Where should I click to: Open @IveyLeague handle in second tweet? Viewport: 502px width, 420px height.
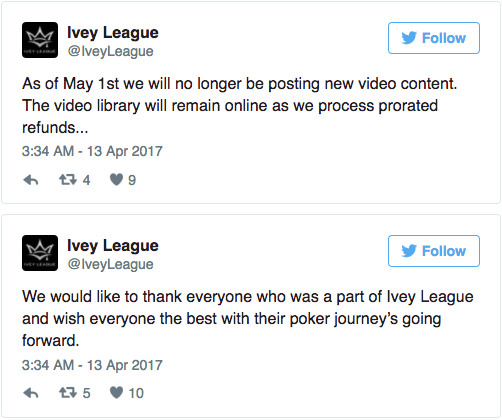tap(110, 264)
